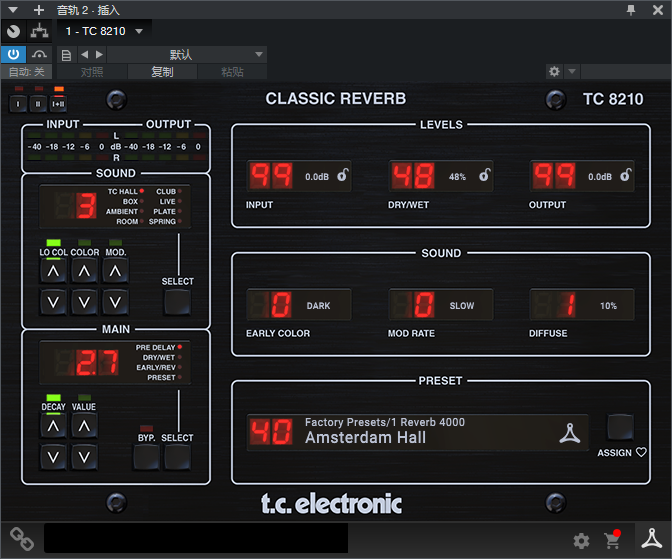Click the DRY/WET 48 display
Viewport: 672px width, 559px height.
coord(413,176)
